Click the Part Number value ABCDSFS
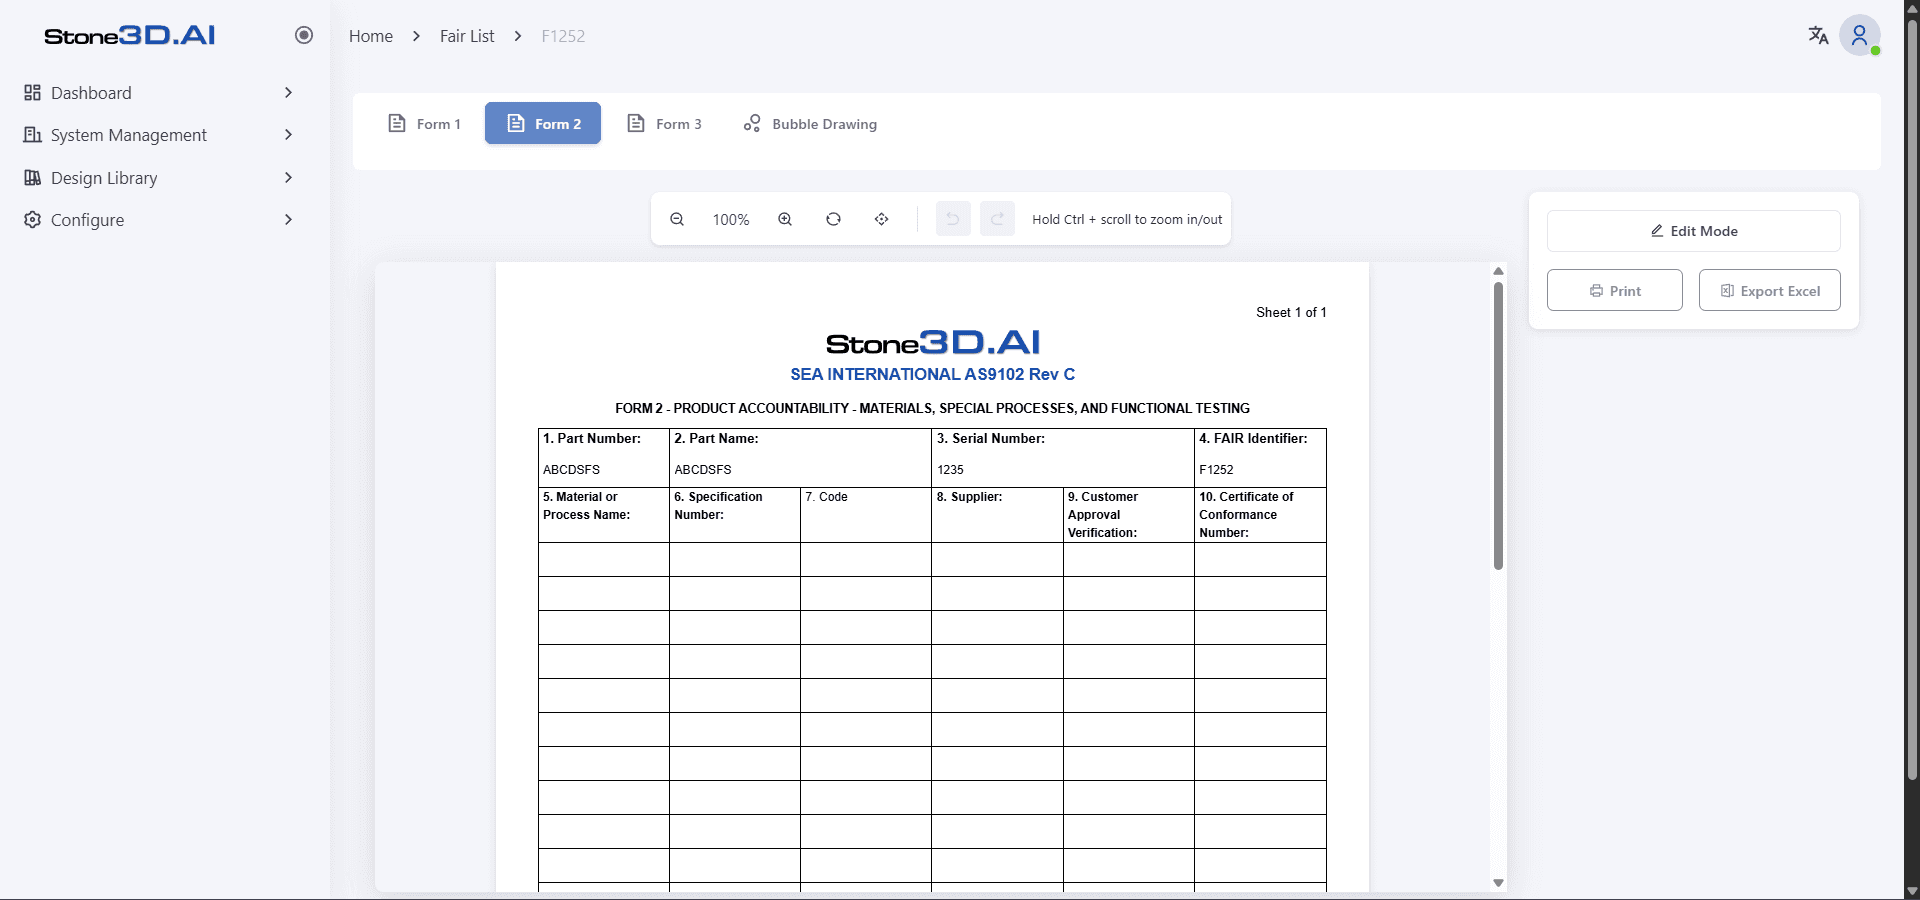Viewport: 1920px width, 900px height. (571, 469)
